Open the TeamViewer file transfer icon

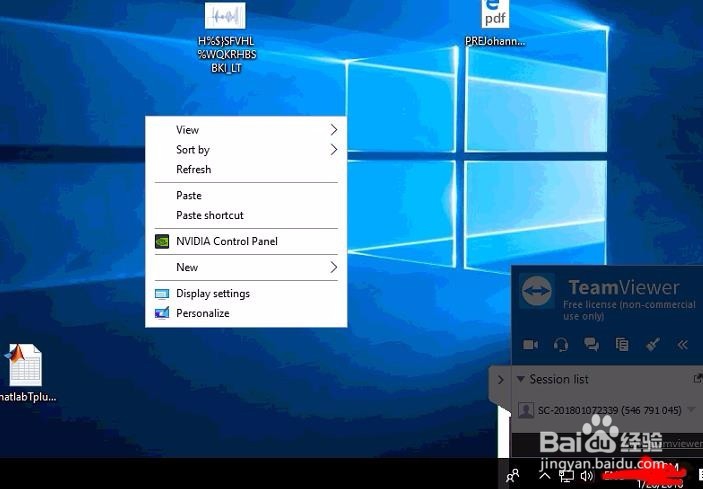[x=622, y=345]
